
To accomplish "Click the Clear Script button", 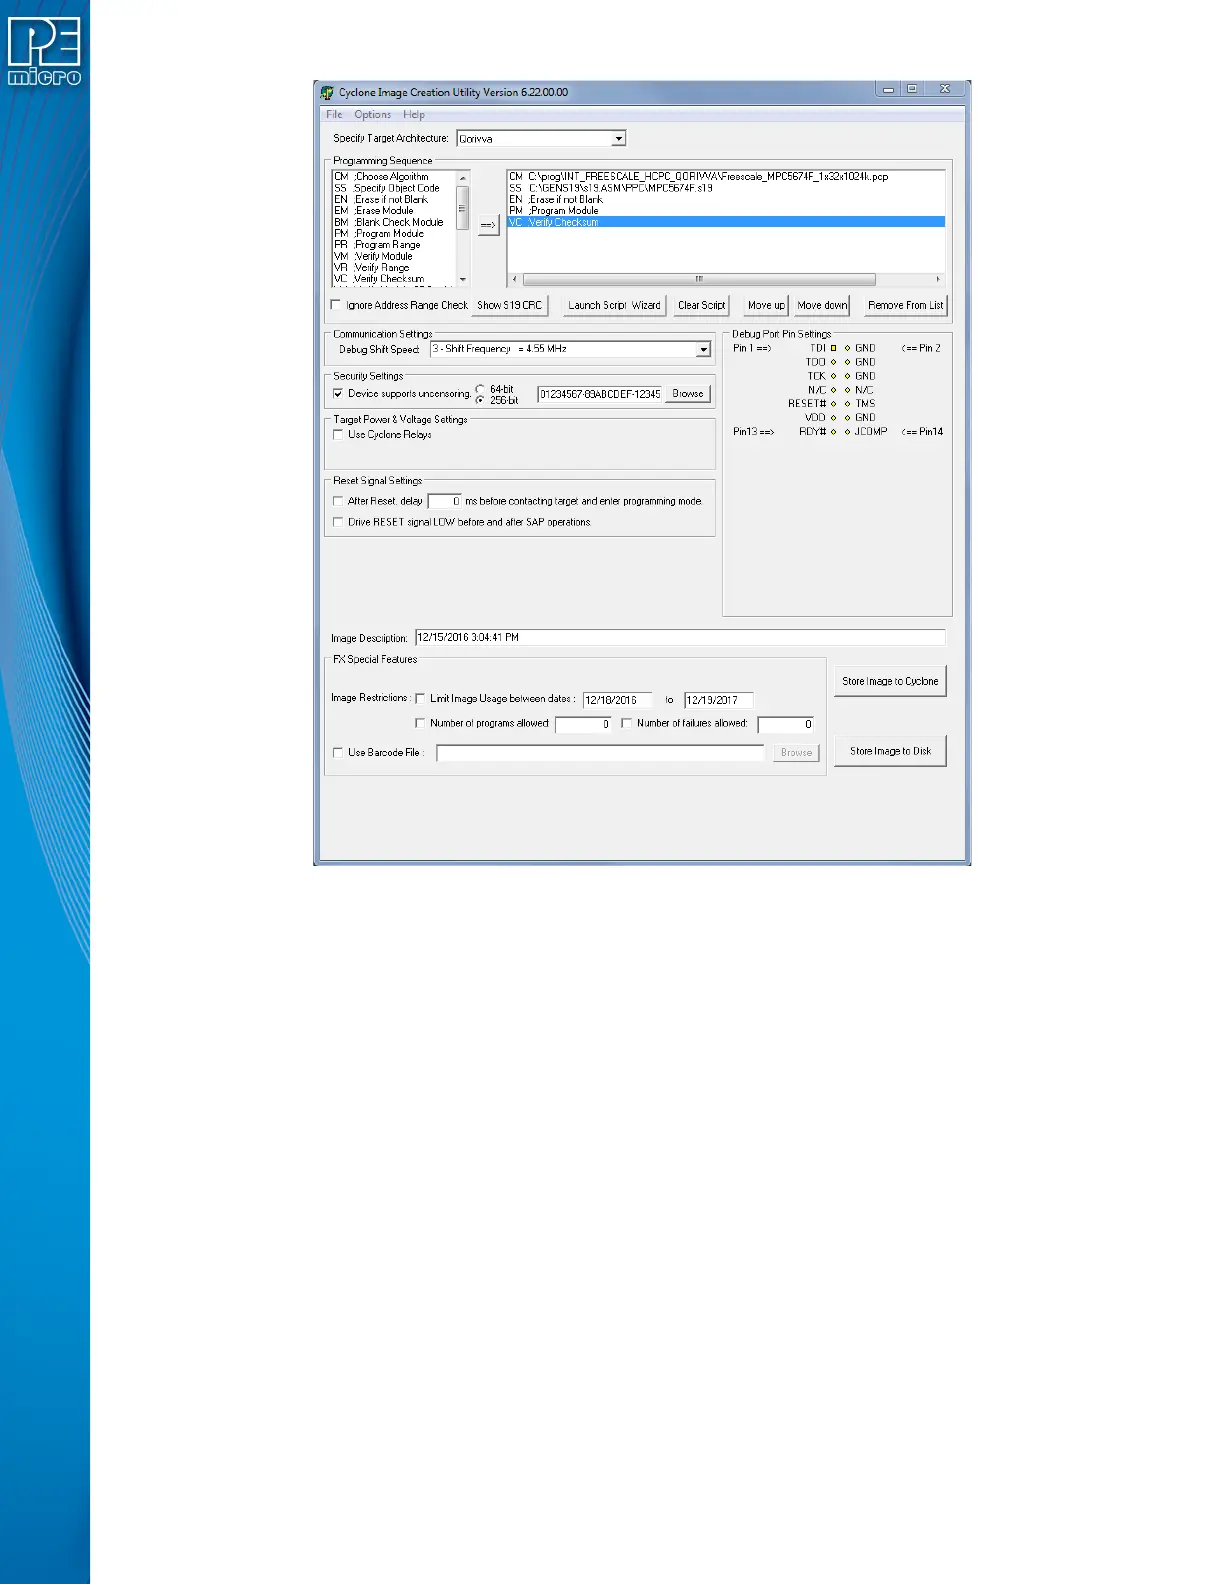I will click(701, 306).
